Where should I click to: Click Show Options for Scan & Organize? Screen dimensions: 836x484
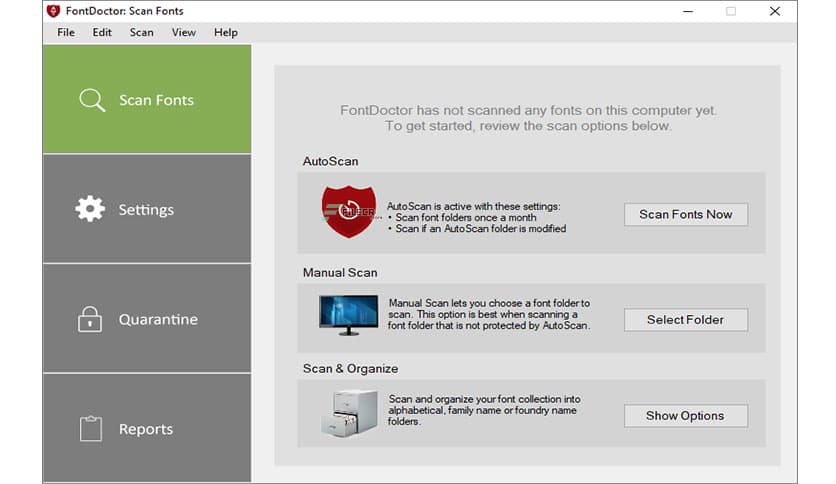686,416
